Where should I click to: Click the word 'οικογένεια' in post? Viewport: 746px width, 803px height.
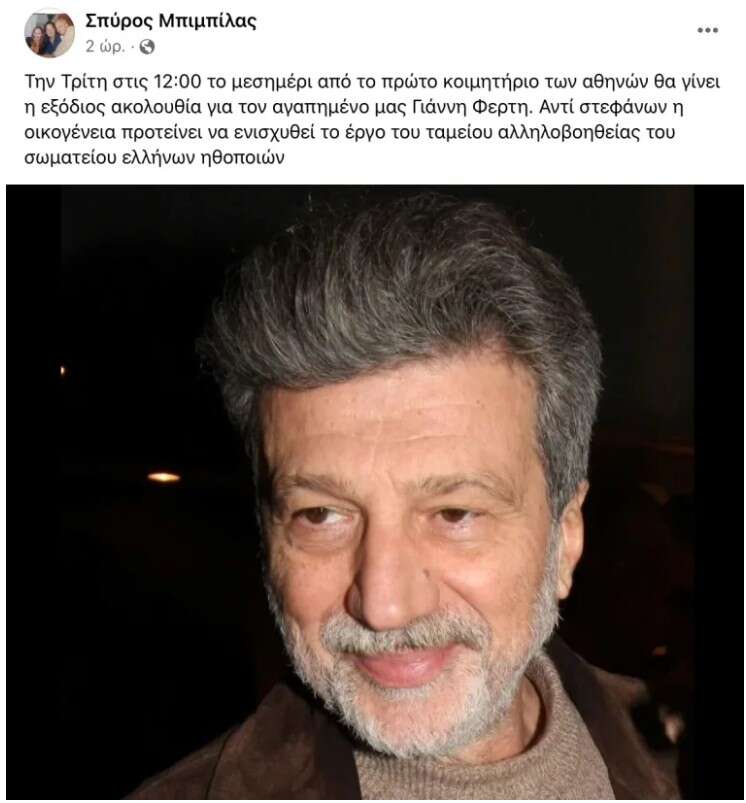click(x=70, y=133)
